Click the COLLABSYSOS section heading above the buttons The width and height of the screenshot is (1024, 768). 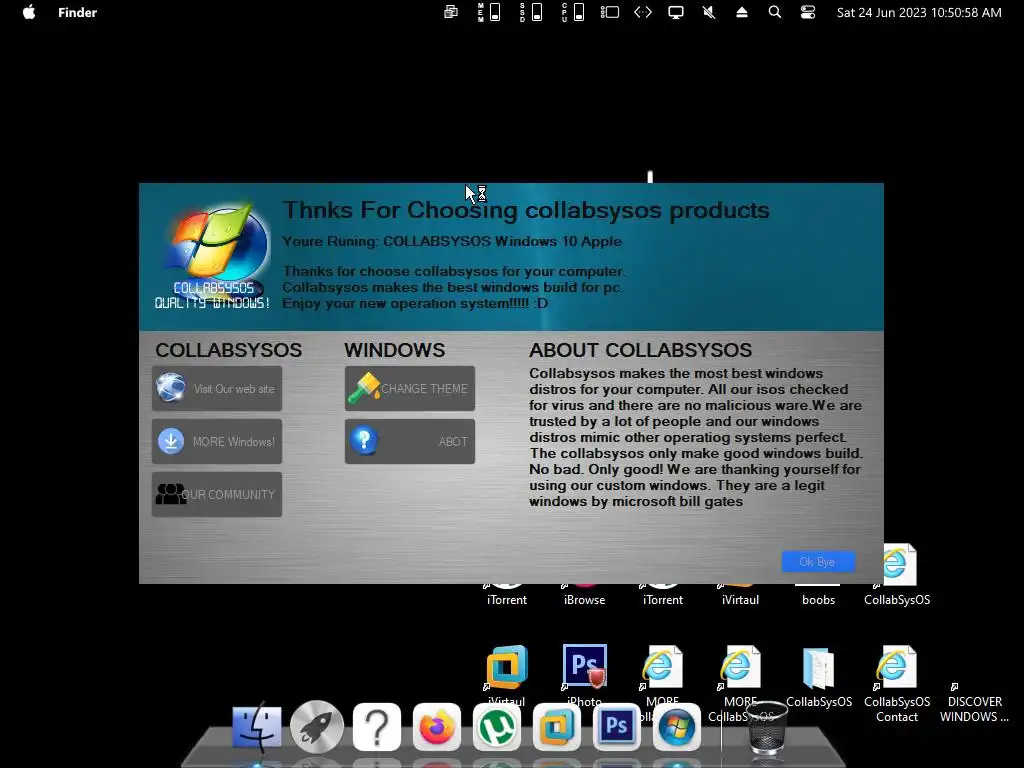(229, 350)
